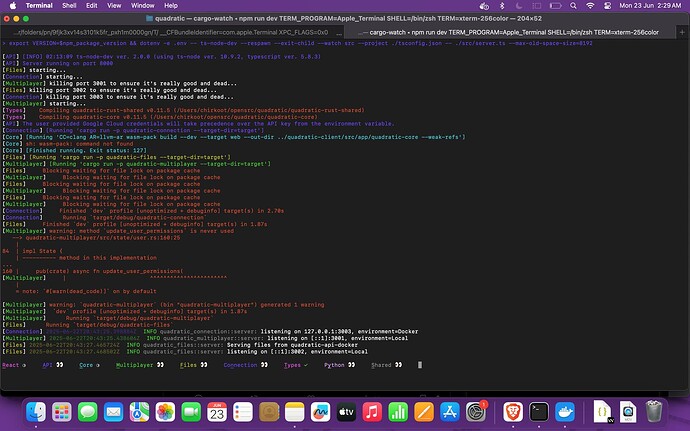Click the 'Compiling quadratic-core' line
The width and height of the screenshot is (690, 431).
[160, 117]
